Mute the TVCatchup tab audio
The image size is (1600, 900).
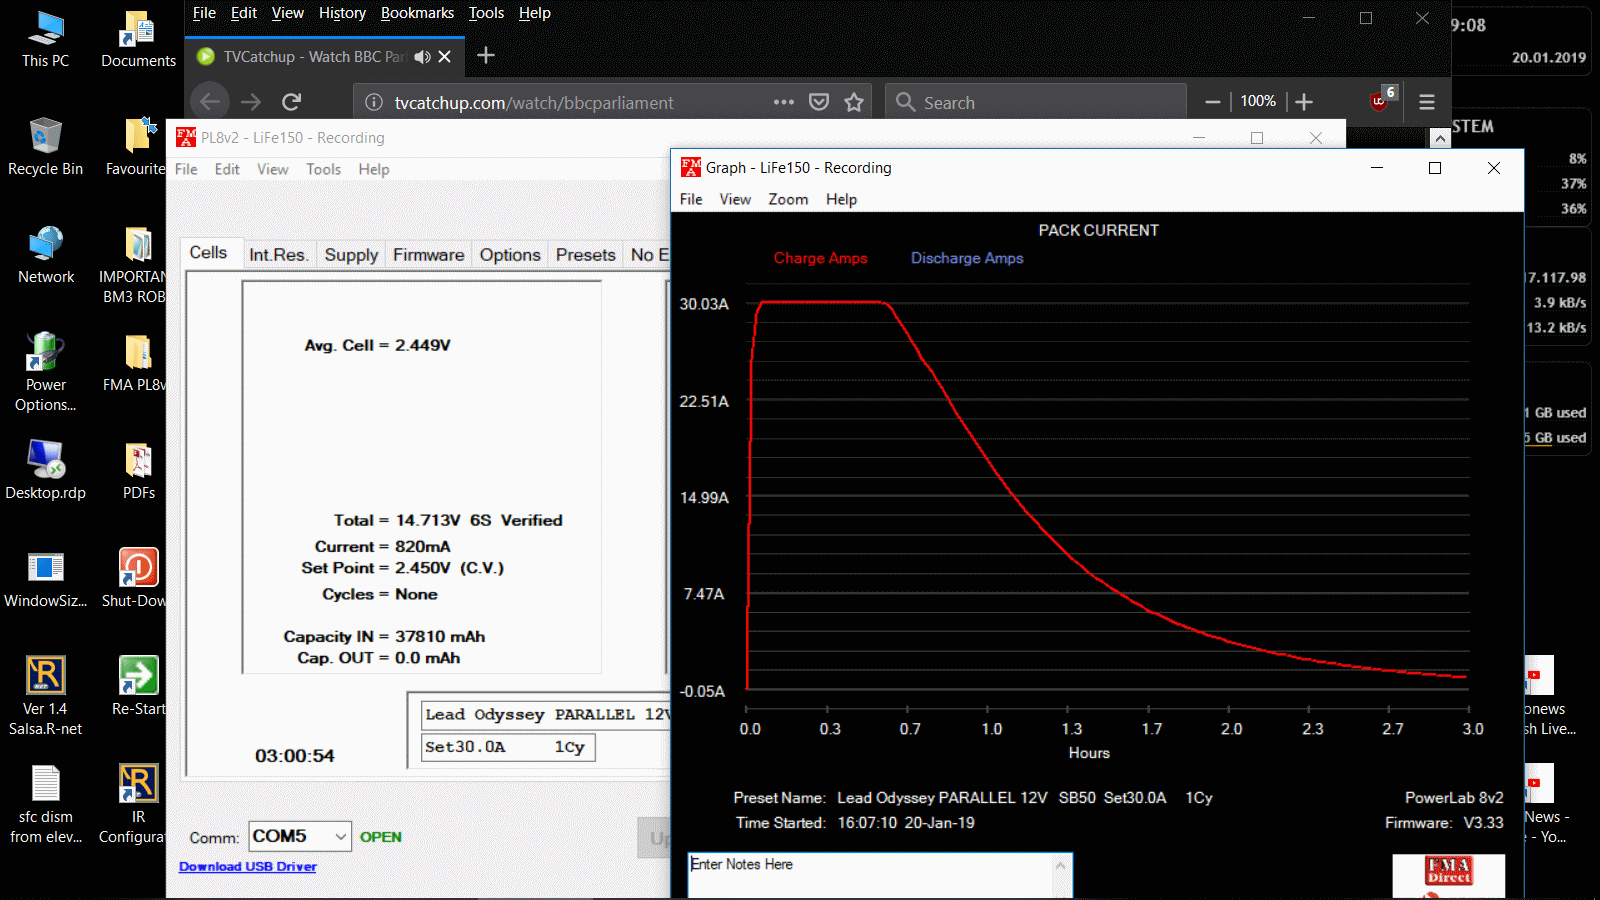(423, 57)
